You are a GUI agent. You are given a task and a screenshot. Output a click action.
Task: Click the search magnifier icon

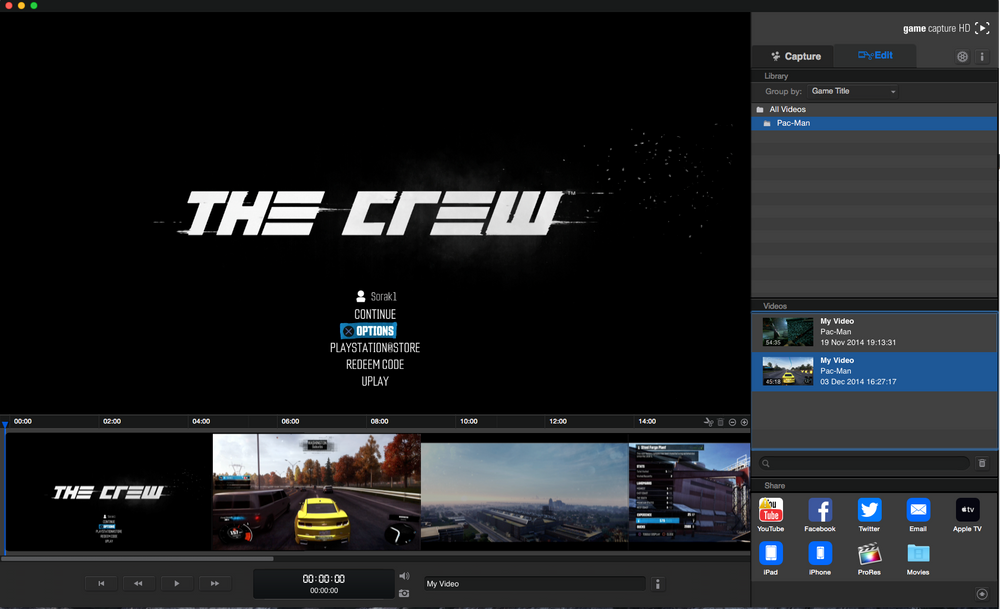tap(765, 464)
